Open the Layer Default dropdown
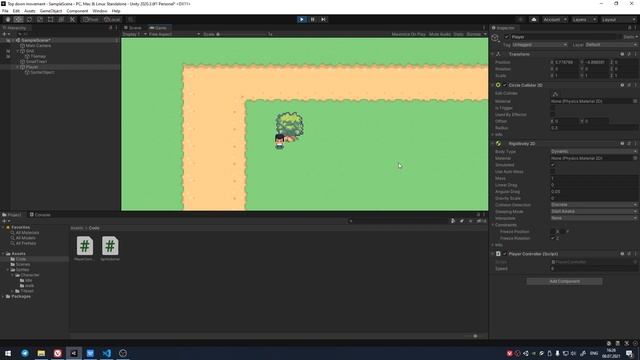The image size is (640, 360). pyautogui.click(x=611, y=44)
